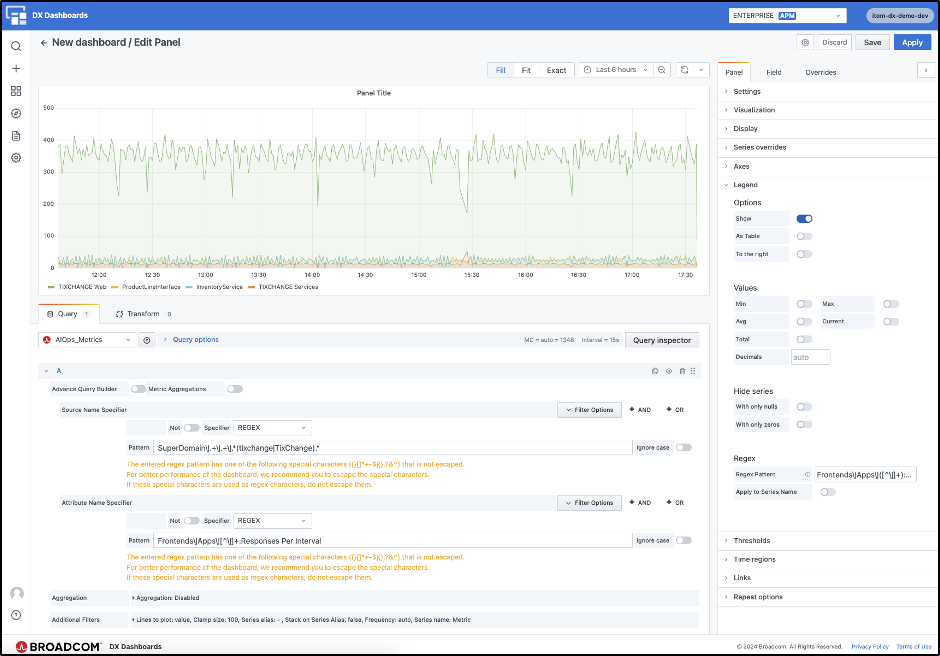Click the zoom out time range icon
Image resolution: width=940 pixels, height=656 pixels.
click(662, 70)
